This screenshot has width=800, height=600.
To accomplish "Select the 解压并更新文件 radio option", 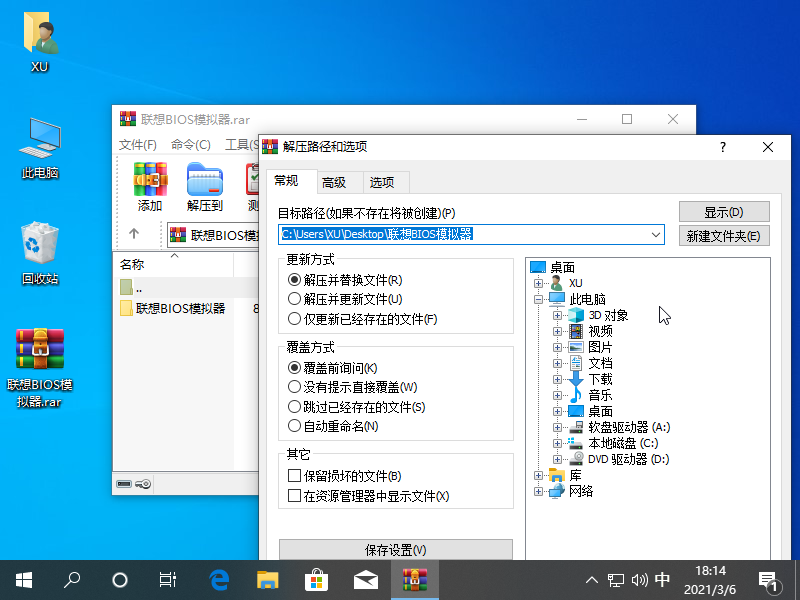I will click(294, 299).
